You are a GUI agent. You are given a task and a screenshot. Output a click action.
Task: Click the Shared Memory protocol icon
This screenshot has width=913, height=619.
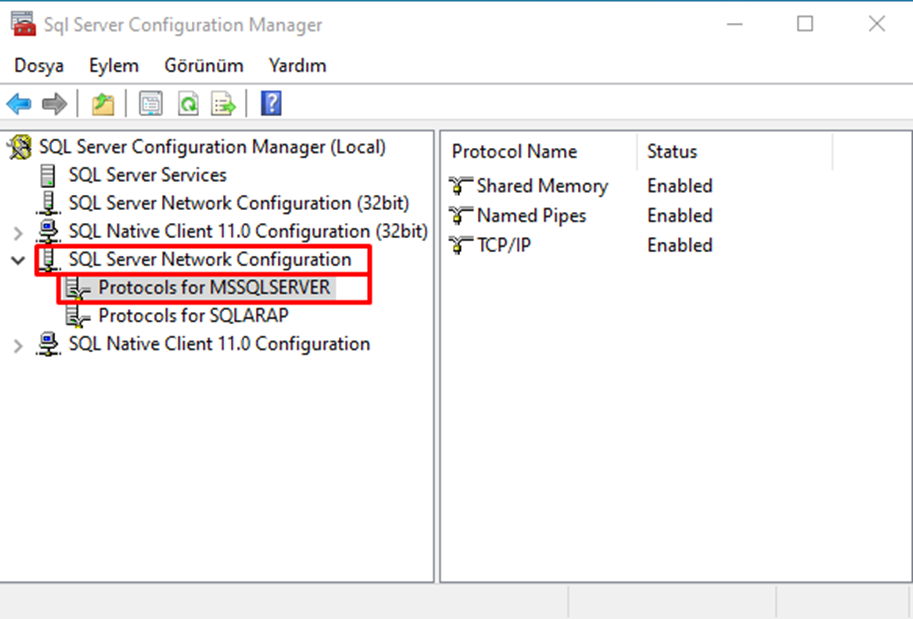tap(460, 186)
